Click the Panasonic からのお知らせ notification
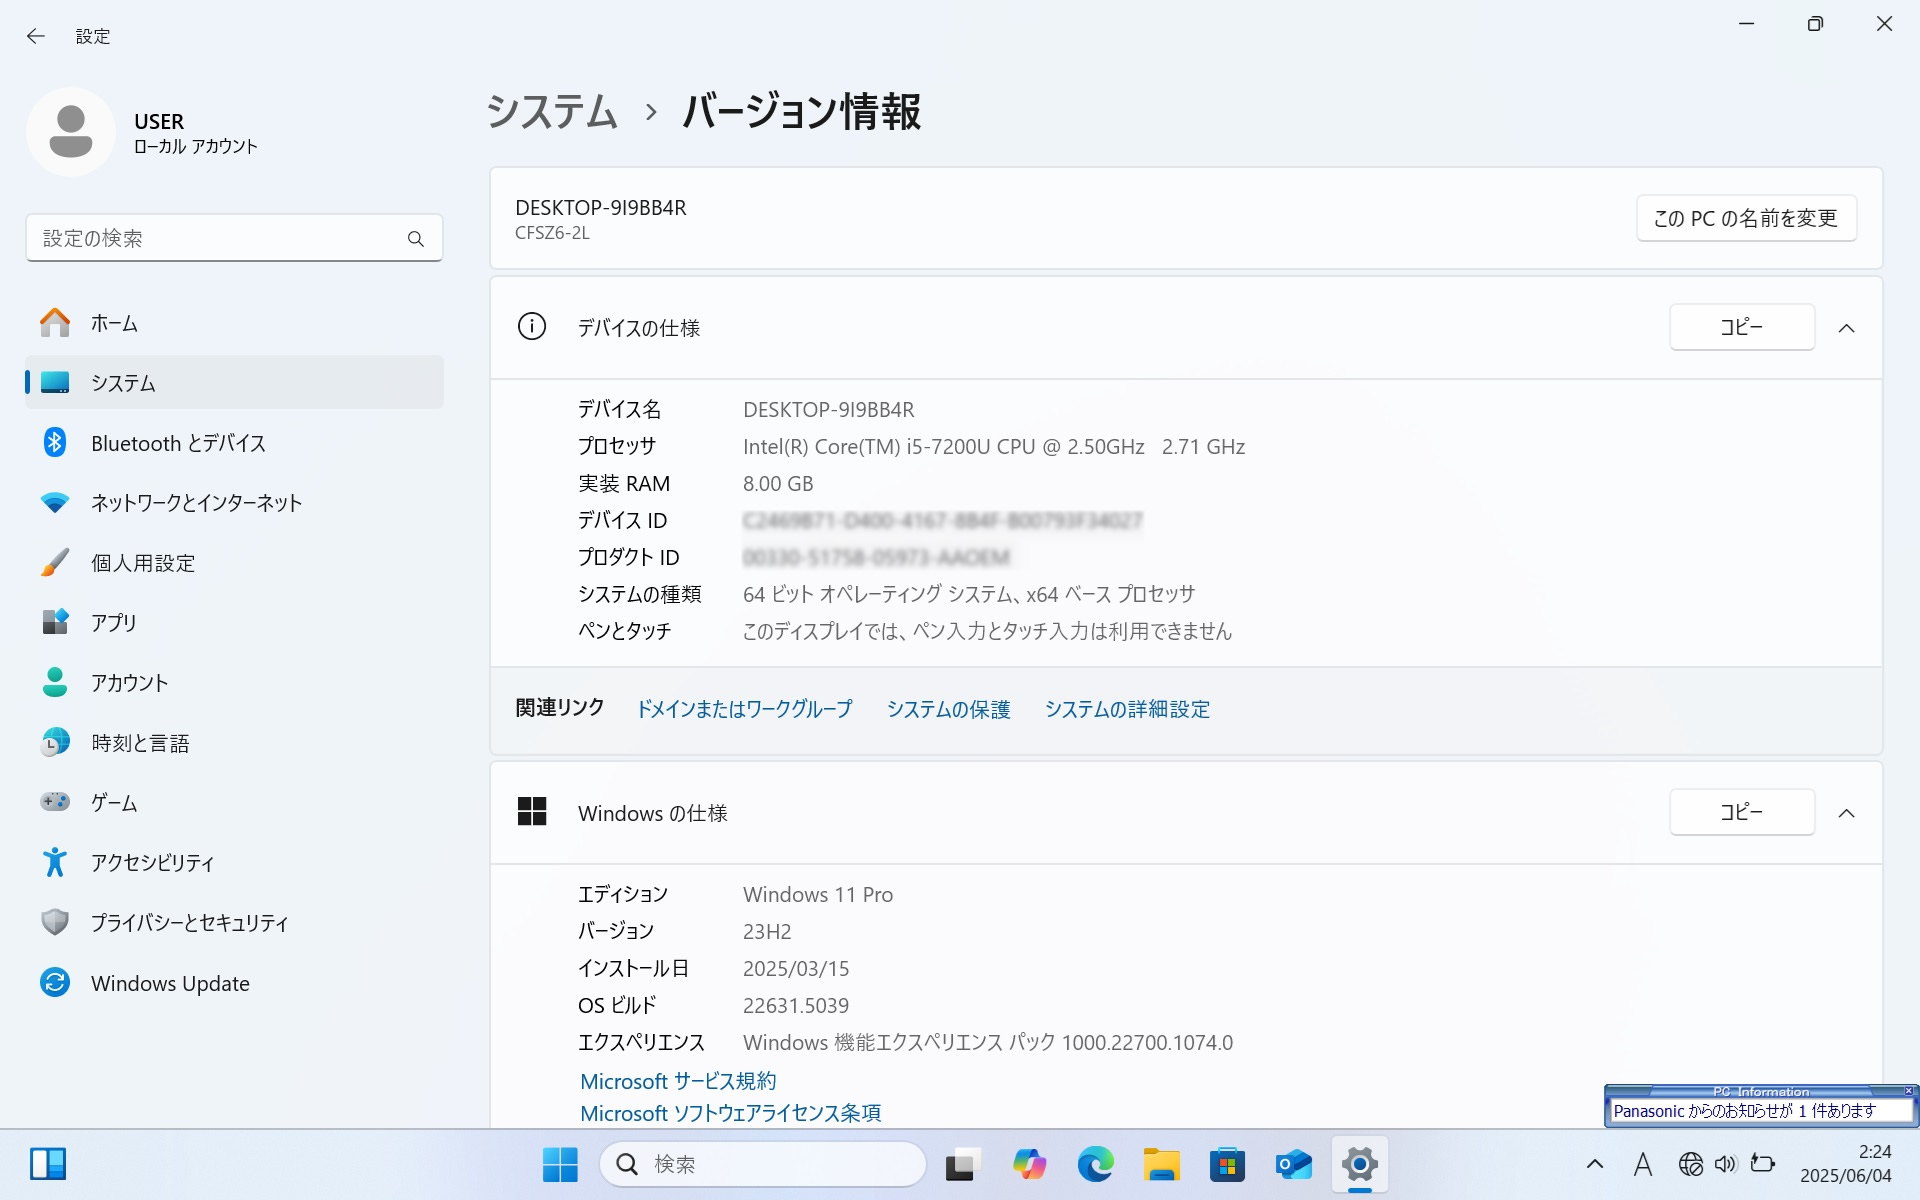Screen dimensions: 1920x1200 (x=1761, y=1111)
